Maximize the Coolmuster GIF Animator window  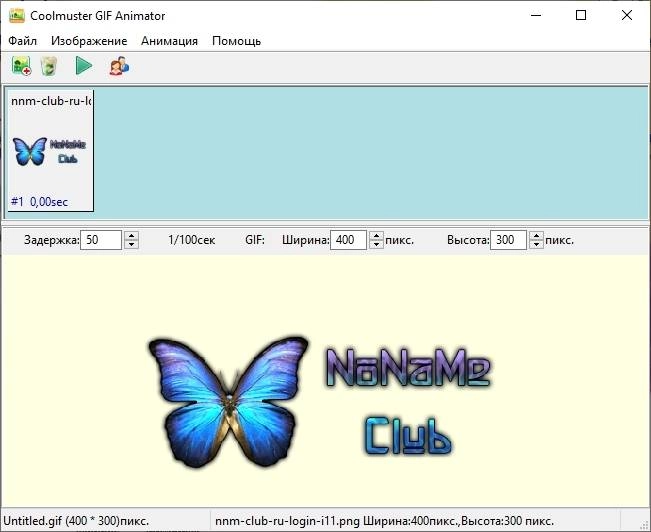point(581,16)
